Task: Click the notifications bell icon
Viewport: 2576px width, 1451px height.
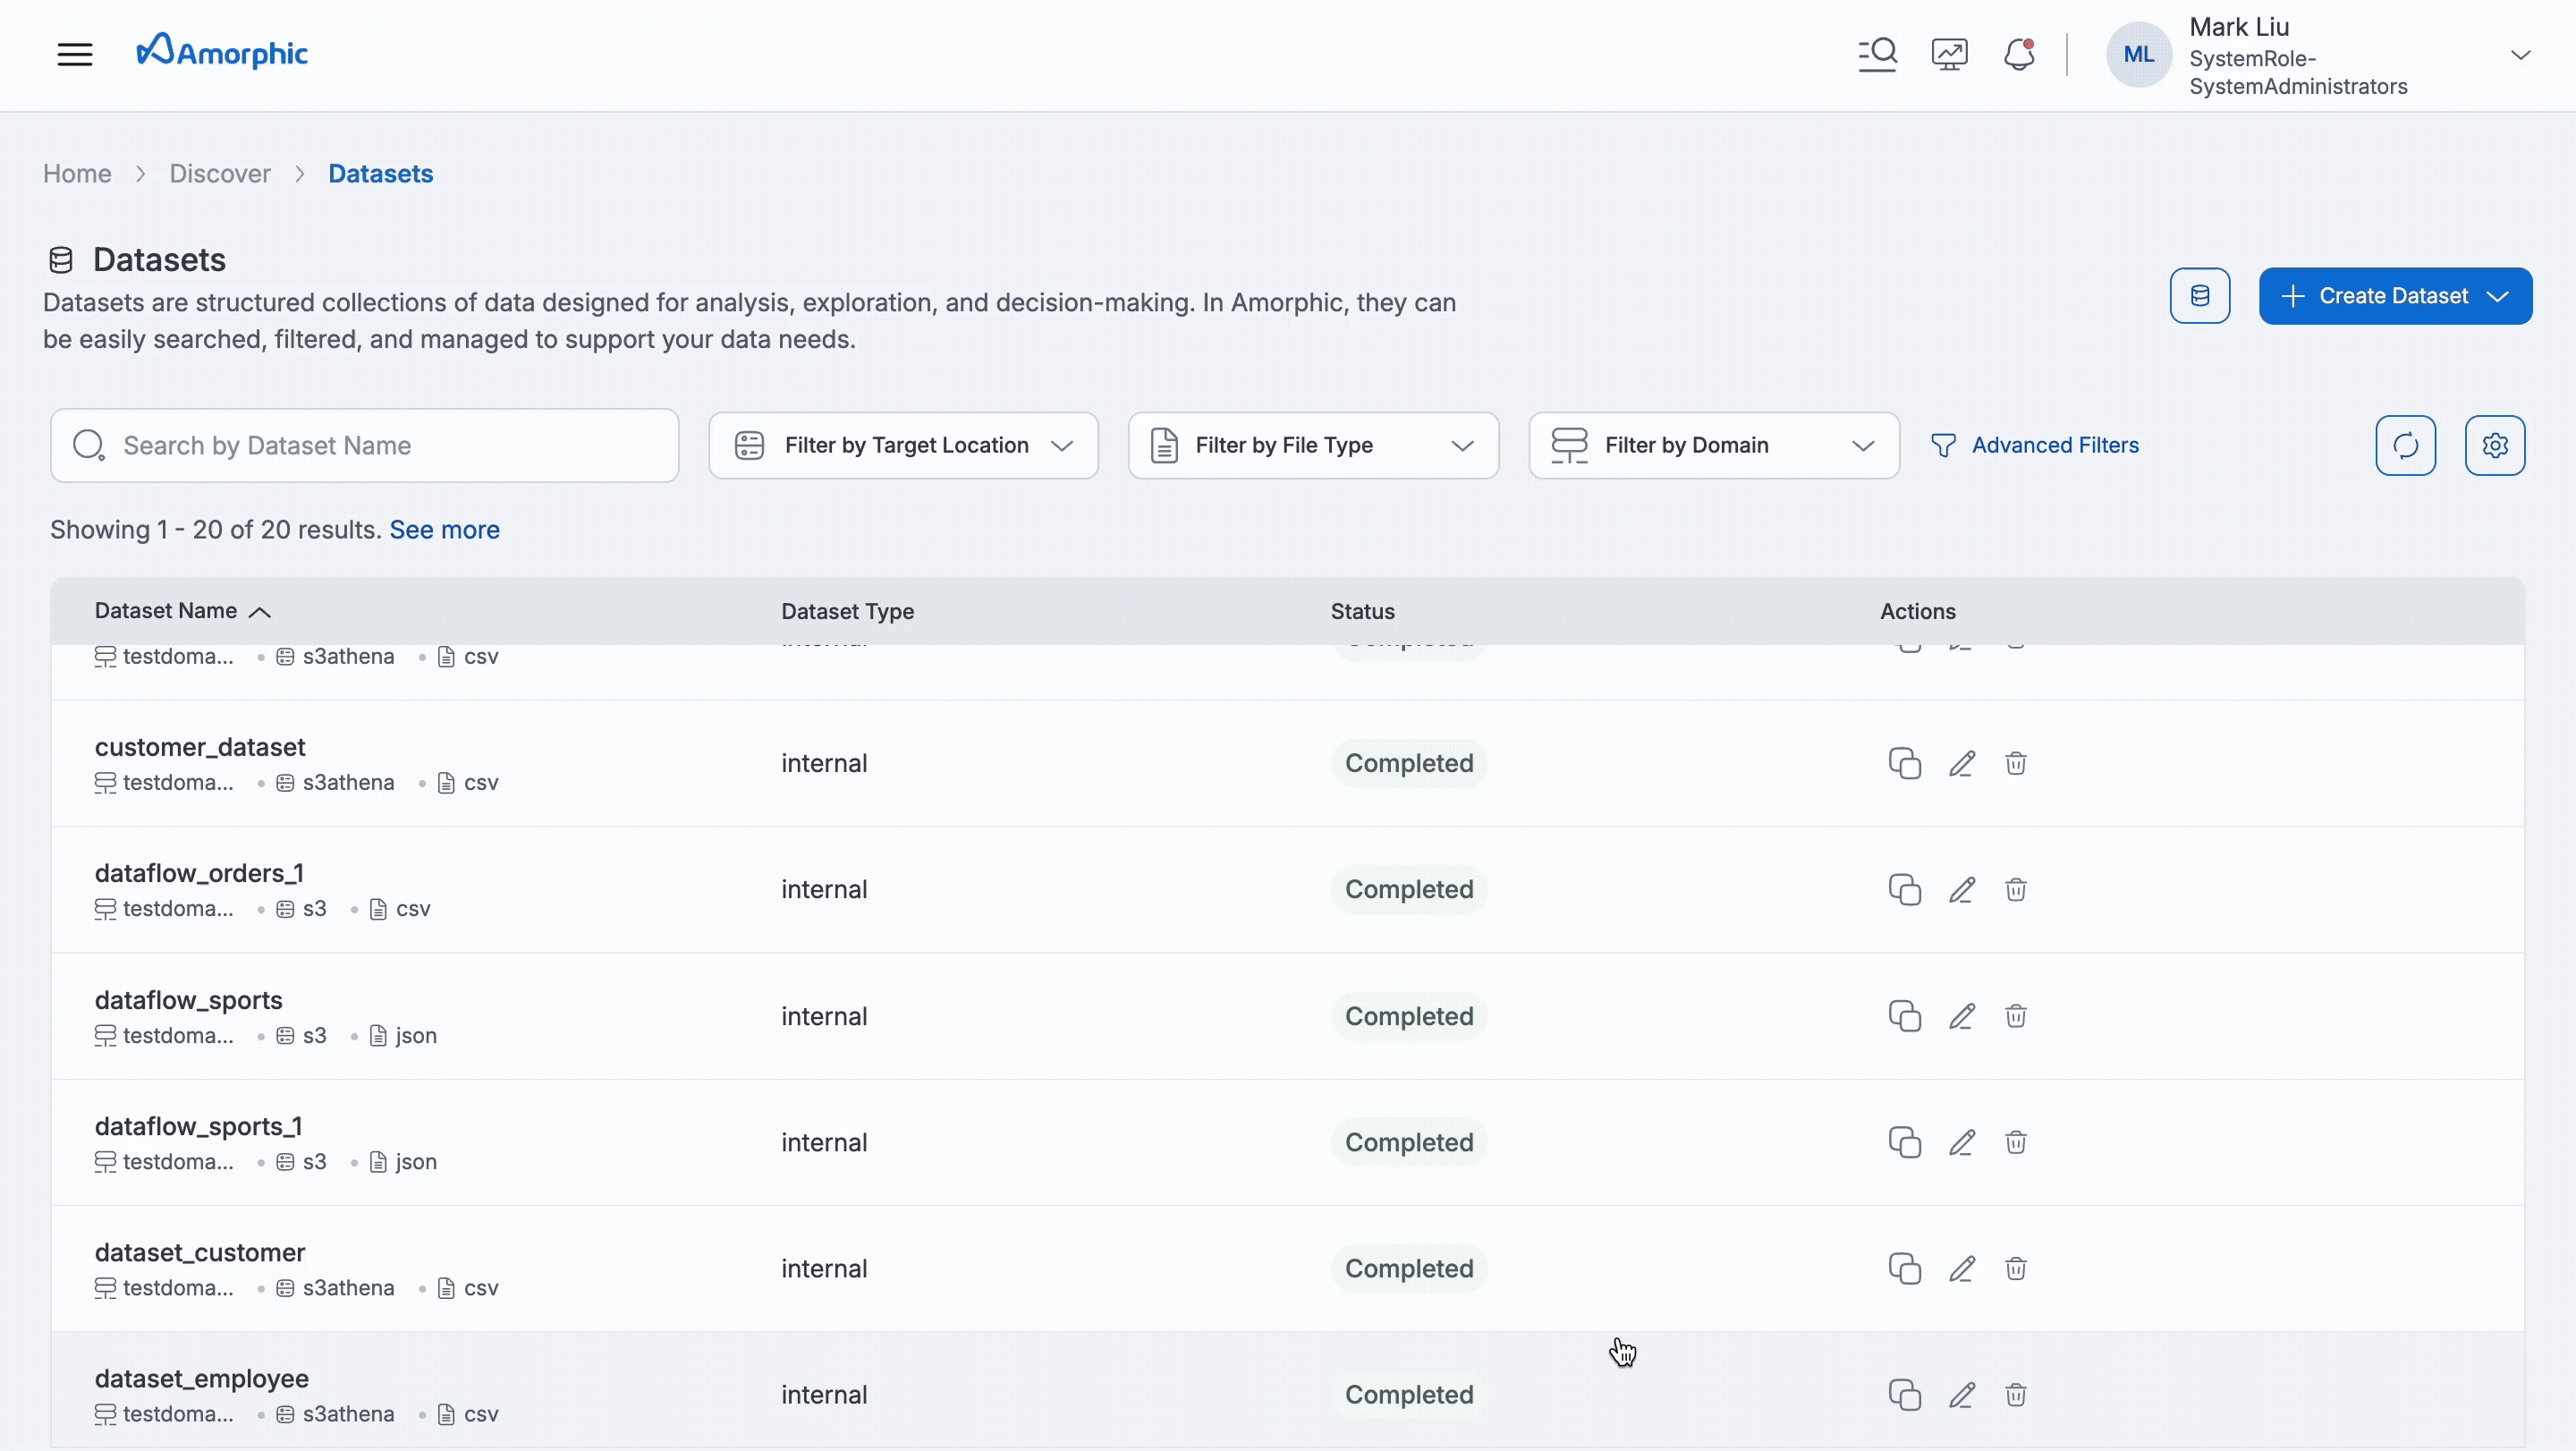Action: 2019,54
